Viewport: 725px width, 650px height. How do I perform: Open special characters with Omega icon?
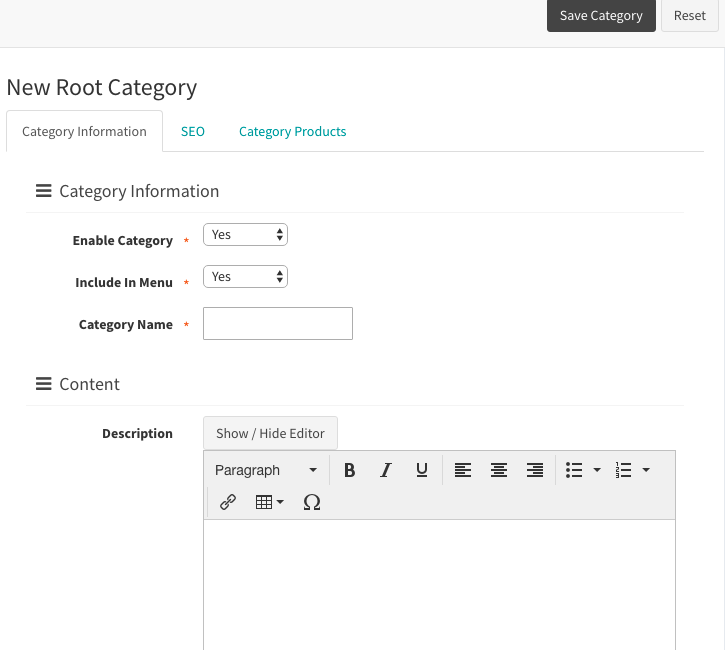(312, 502)
